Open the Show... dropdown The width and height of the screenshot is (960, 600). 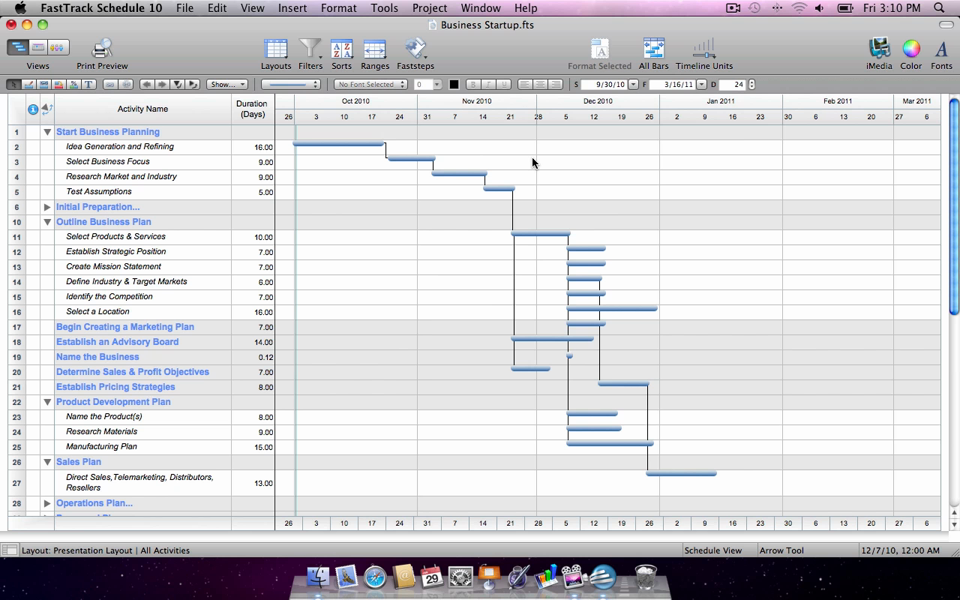coord(227,84)
